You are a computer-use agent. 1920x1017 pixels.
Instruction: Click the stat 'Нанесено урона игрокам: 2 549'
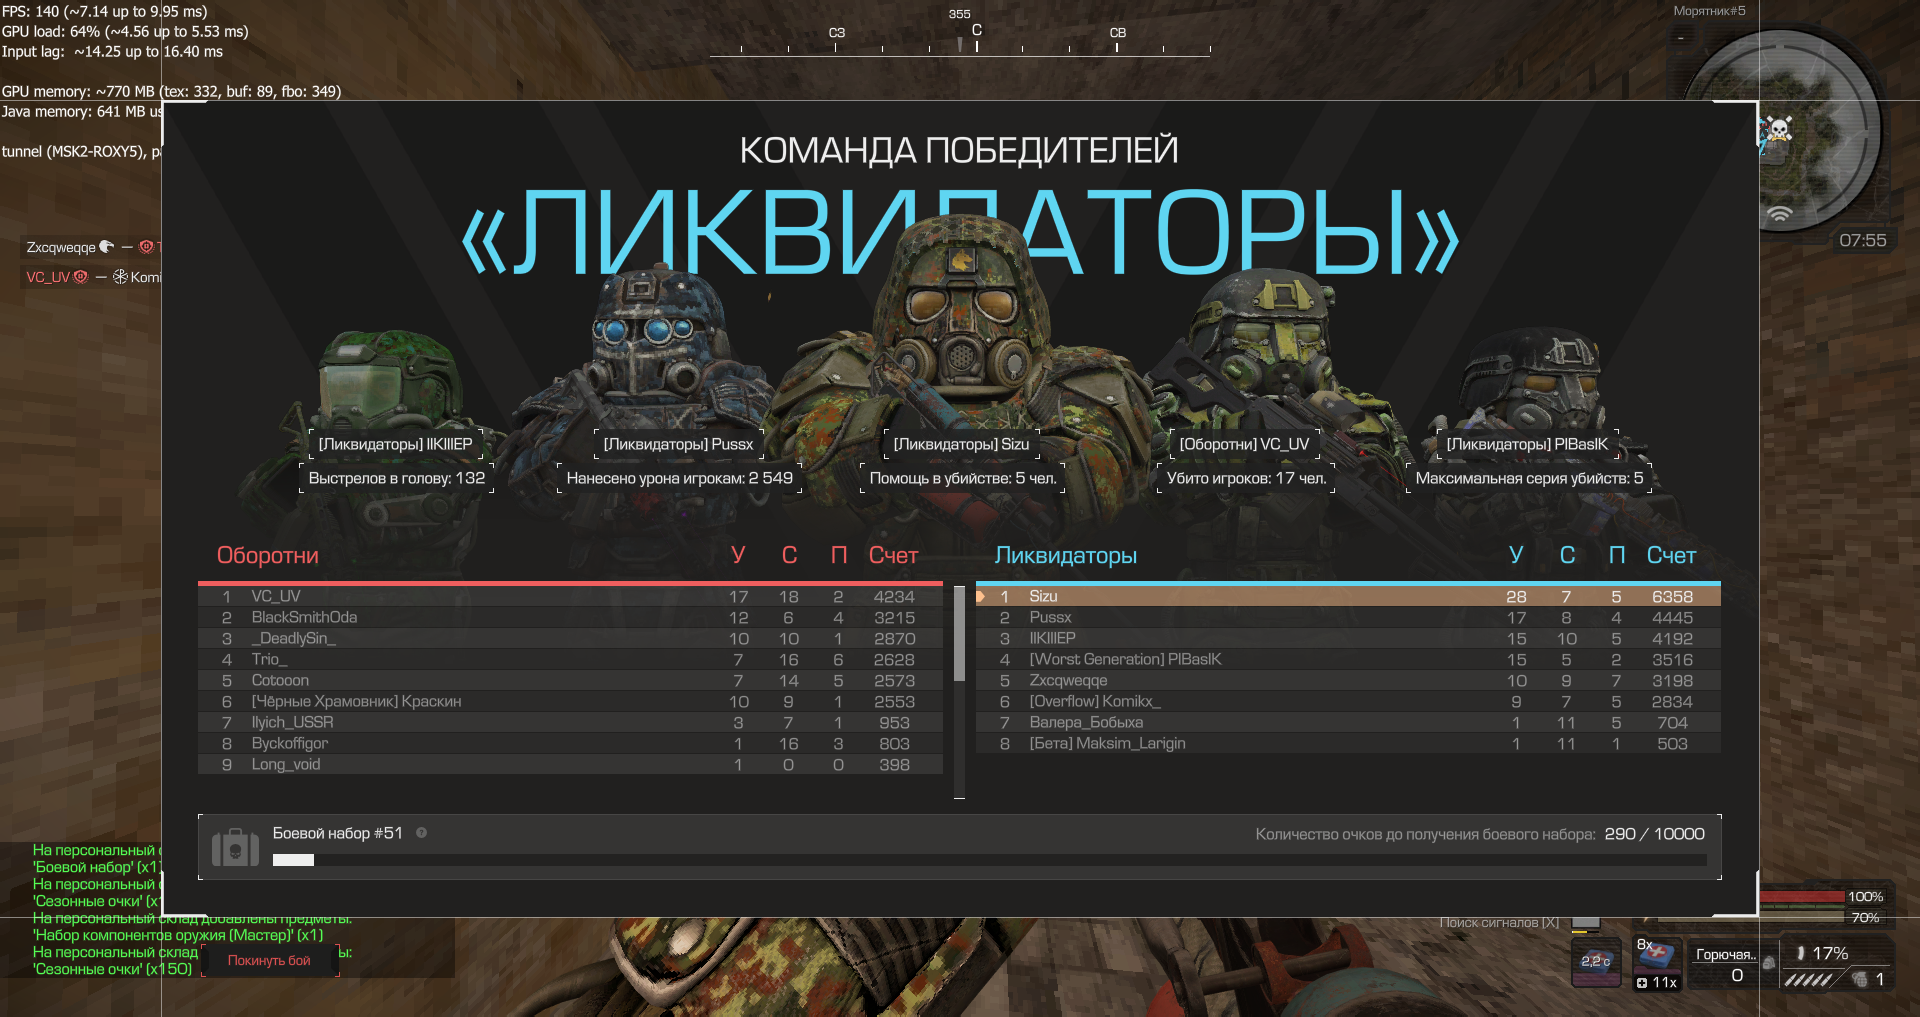tap(679, 479)
